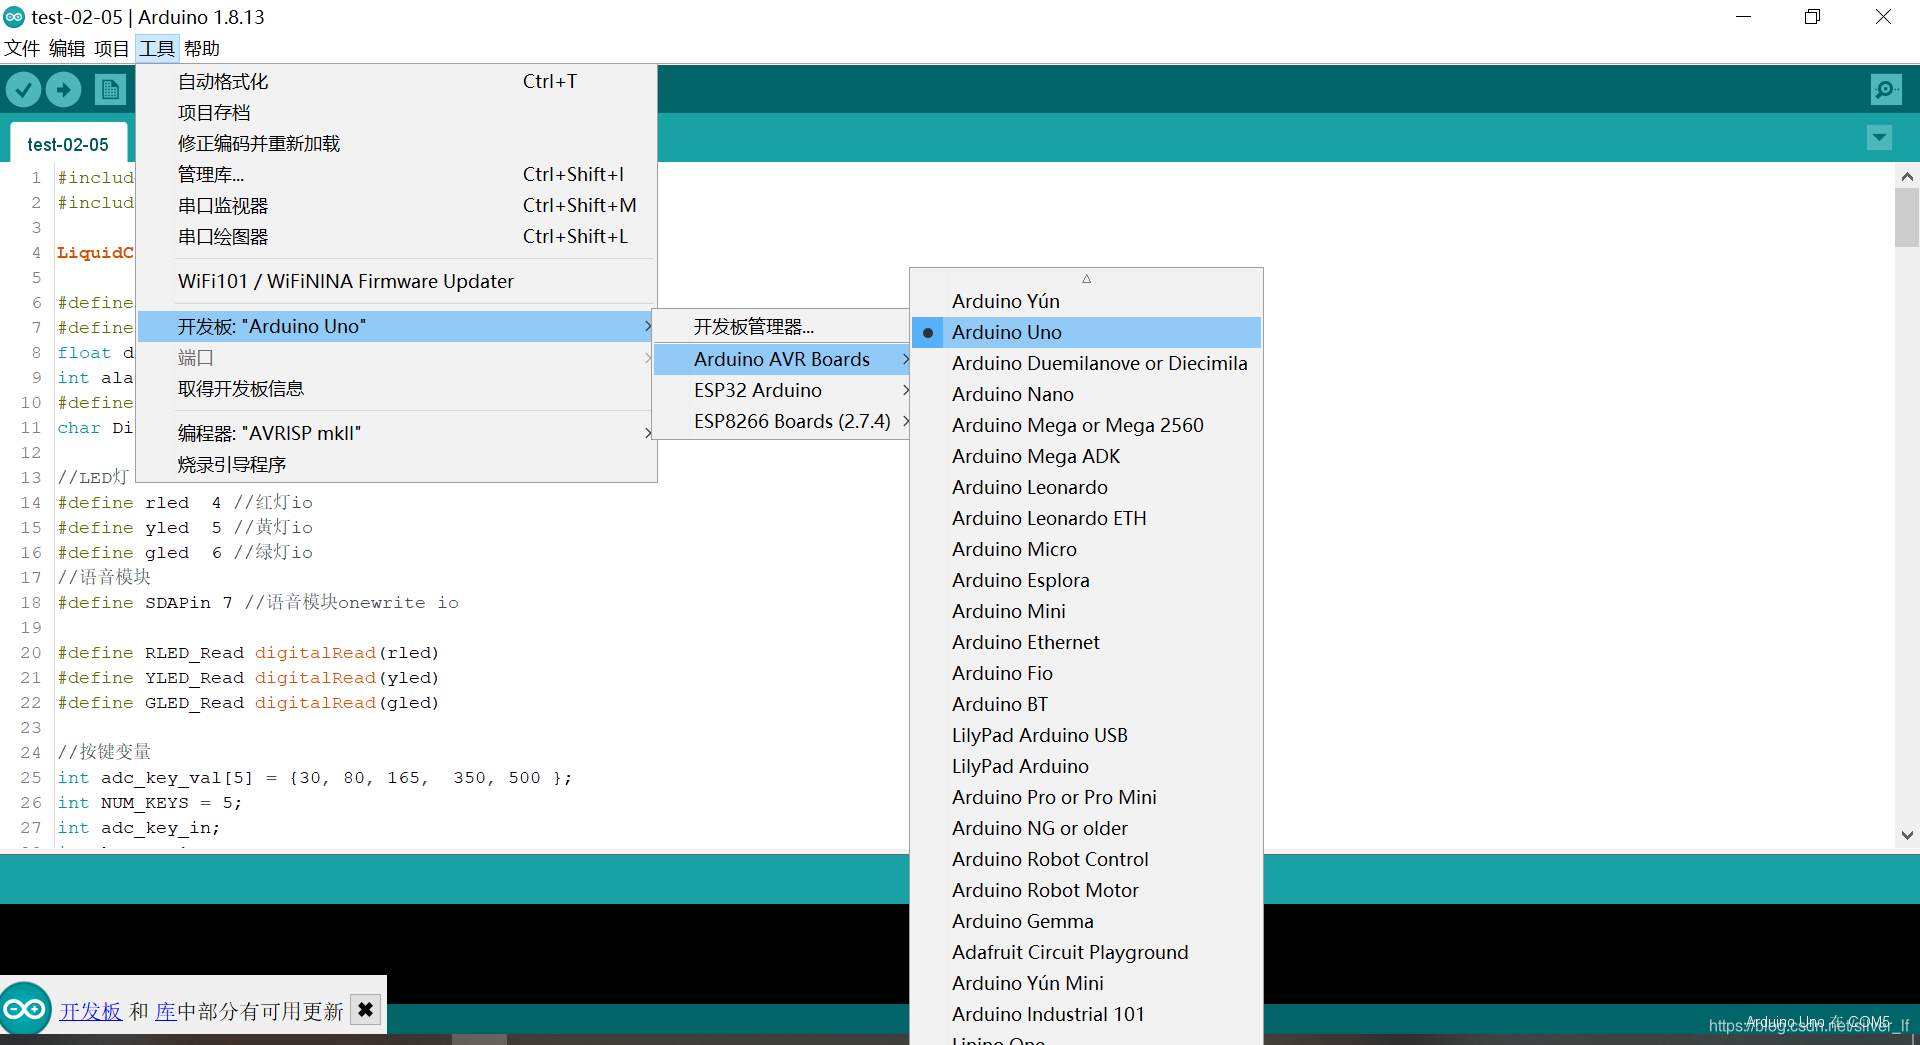Image resolution: width=1920 pixels, height=1045 pixels.
Task: Expand 开发板: "Arduino Uno" submenu
Action: pyautogui.click(x=396, y=327)
